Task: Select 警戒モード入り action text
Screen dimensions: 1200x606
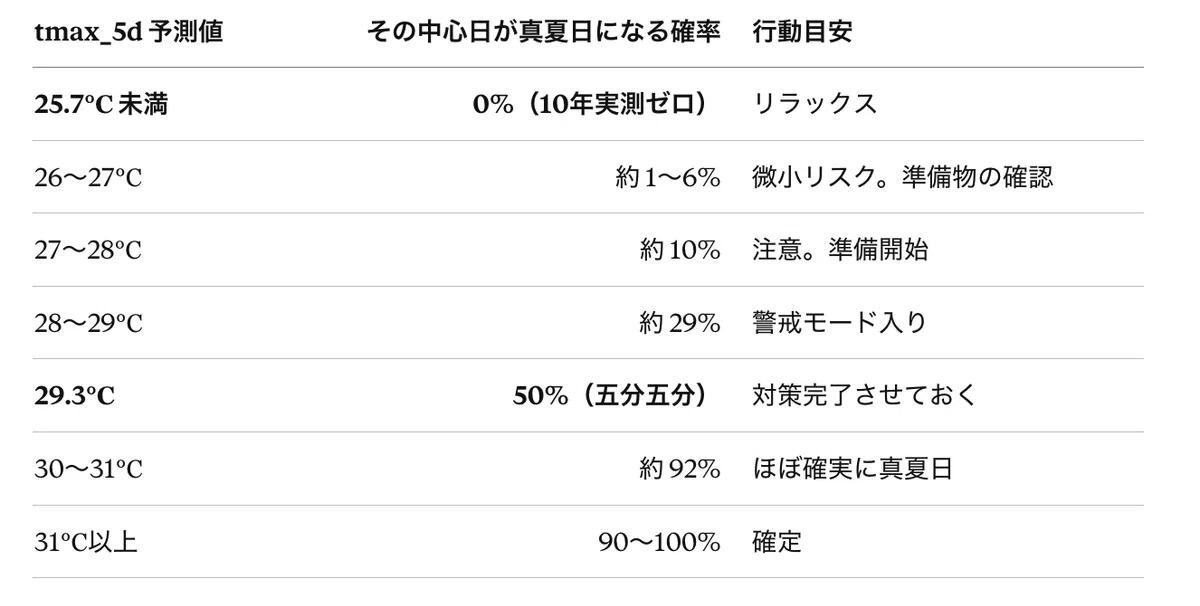Action: (x=839, y=323)
